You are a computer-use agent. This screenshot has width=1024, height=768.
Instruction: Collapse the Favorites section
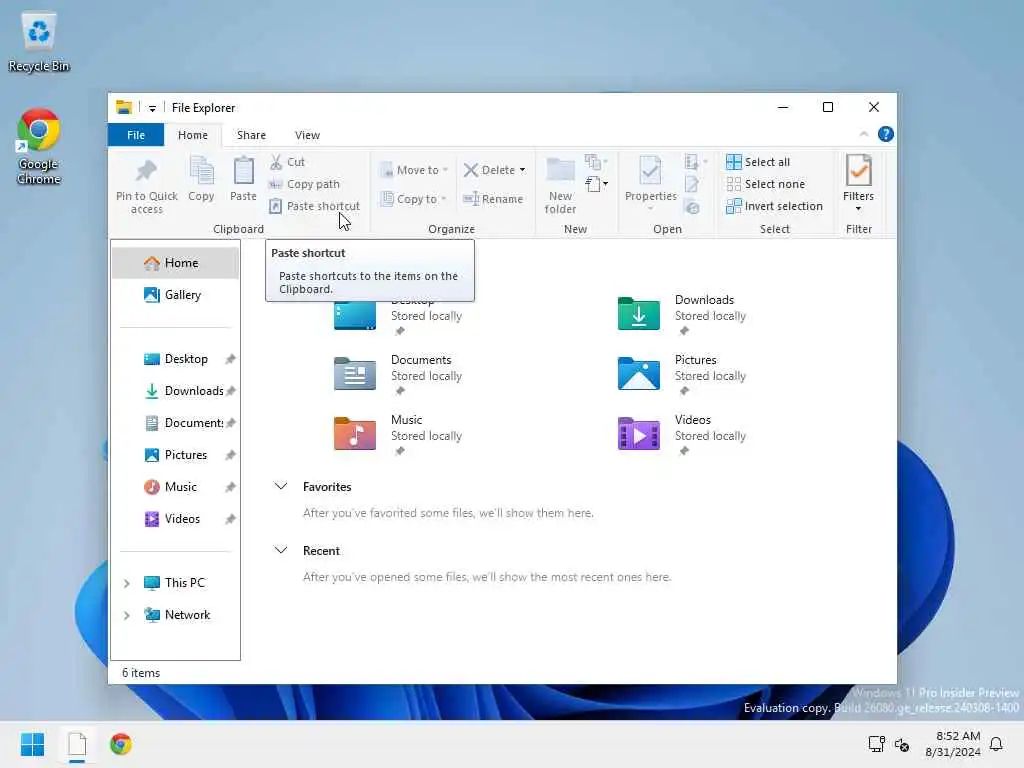(x=281, y=487)
